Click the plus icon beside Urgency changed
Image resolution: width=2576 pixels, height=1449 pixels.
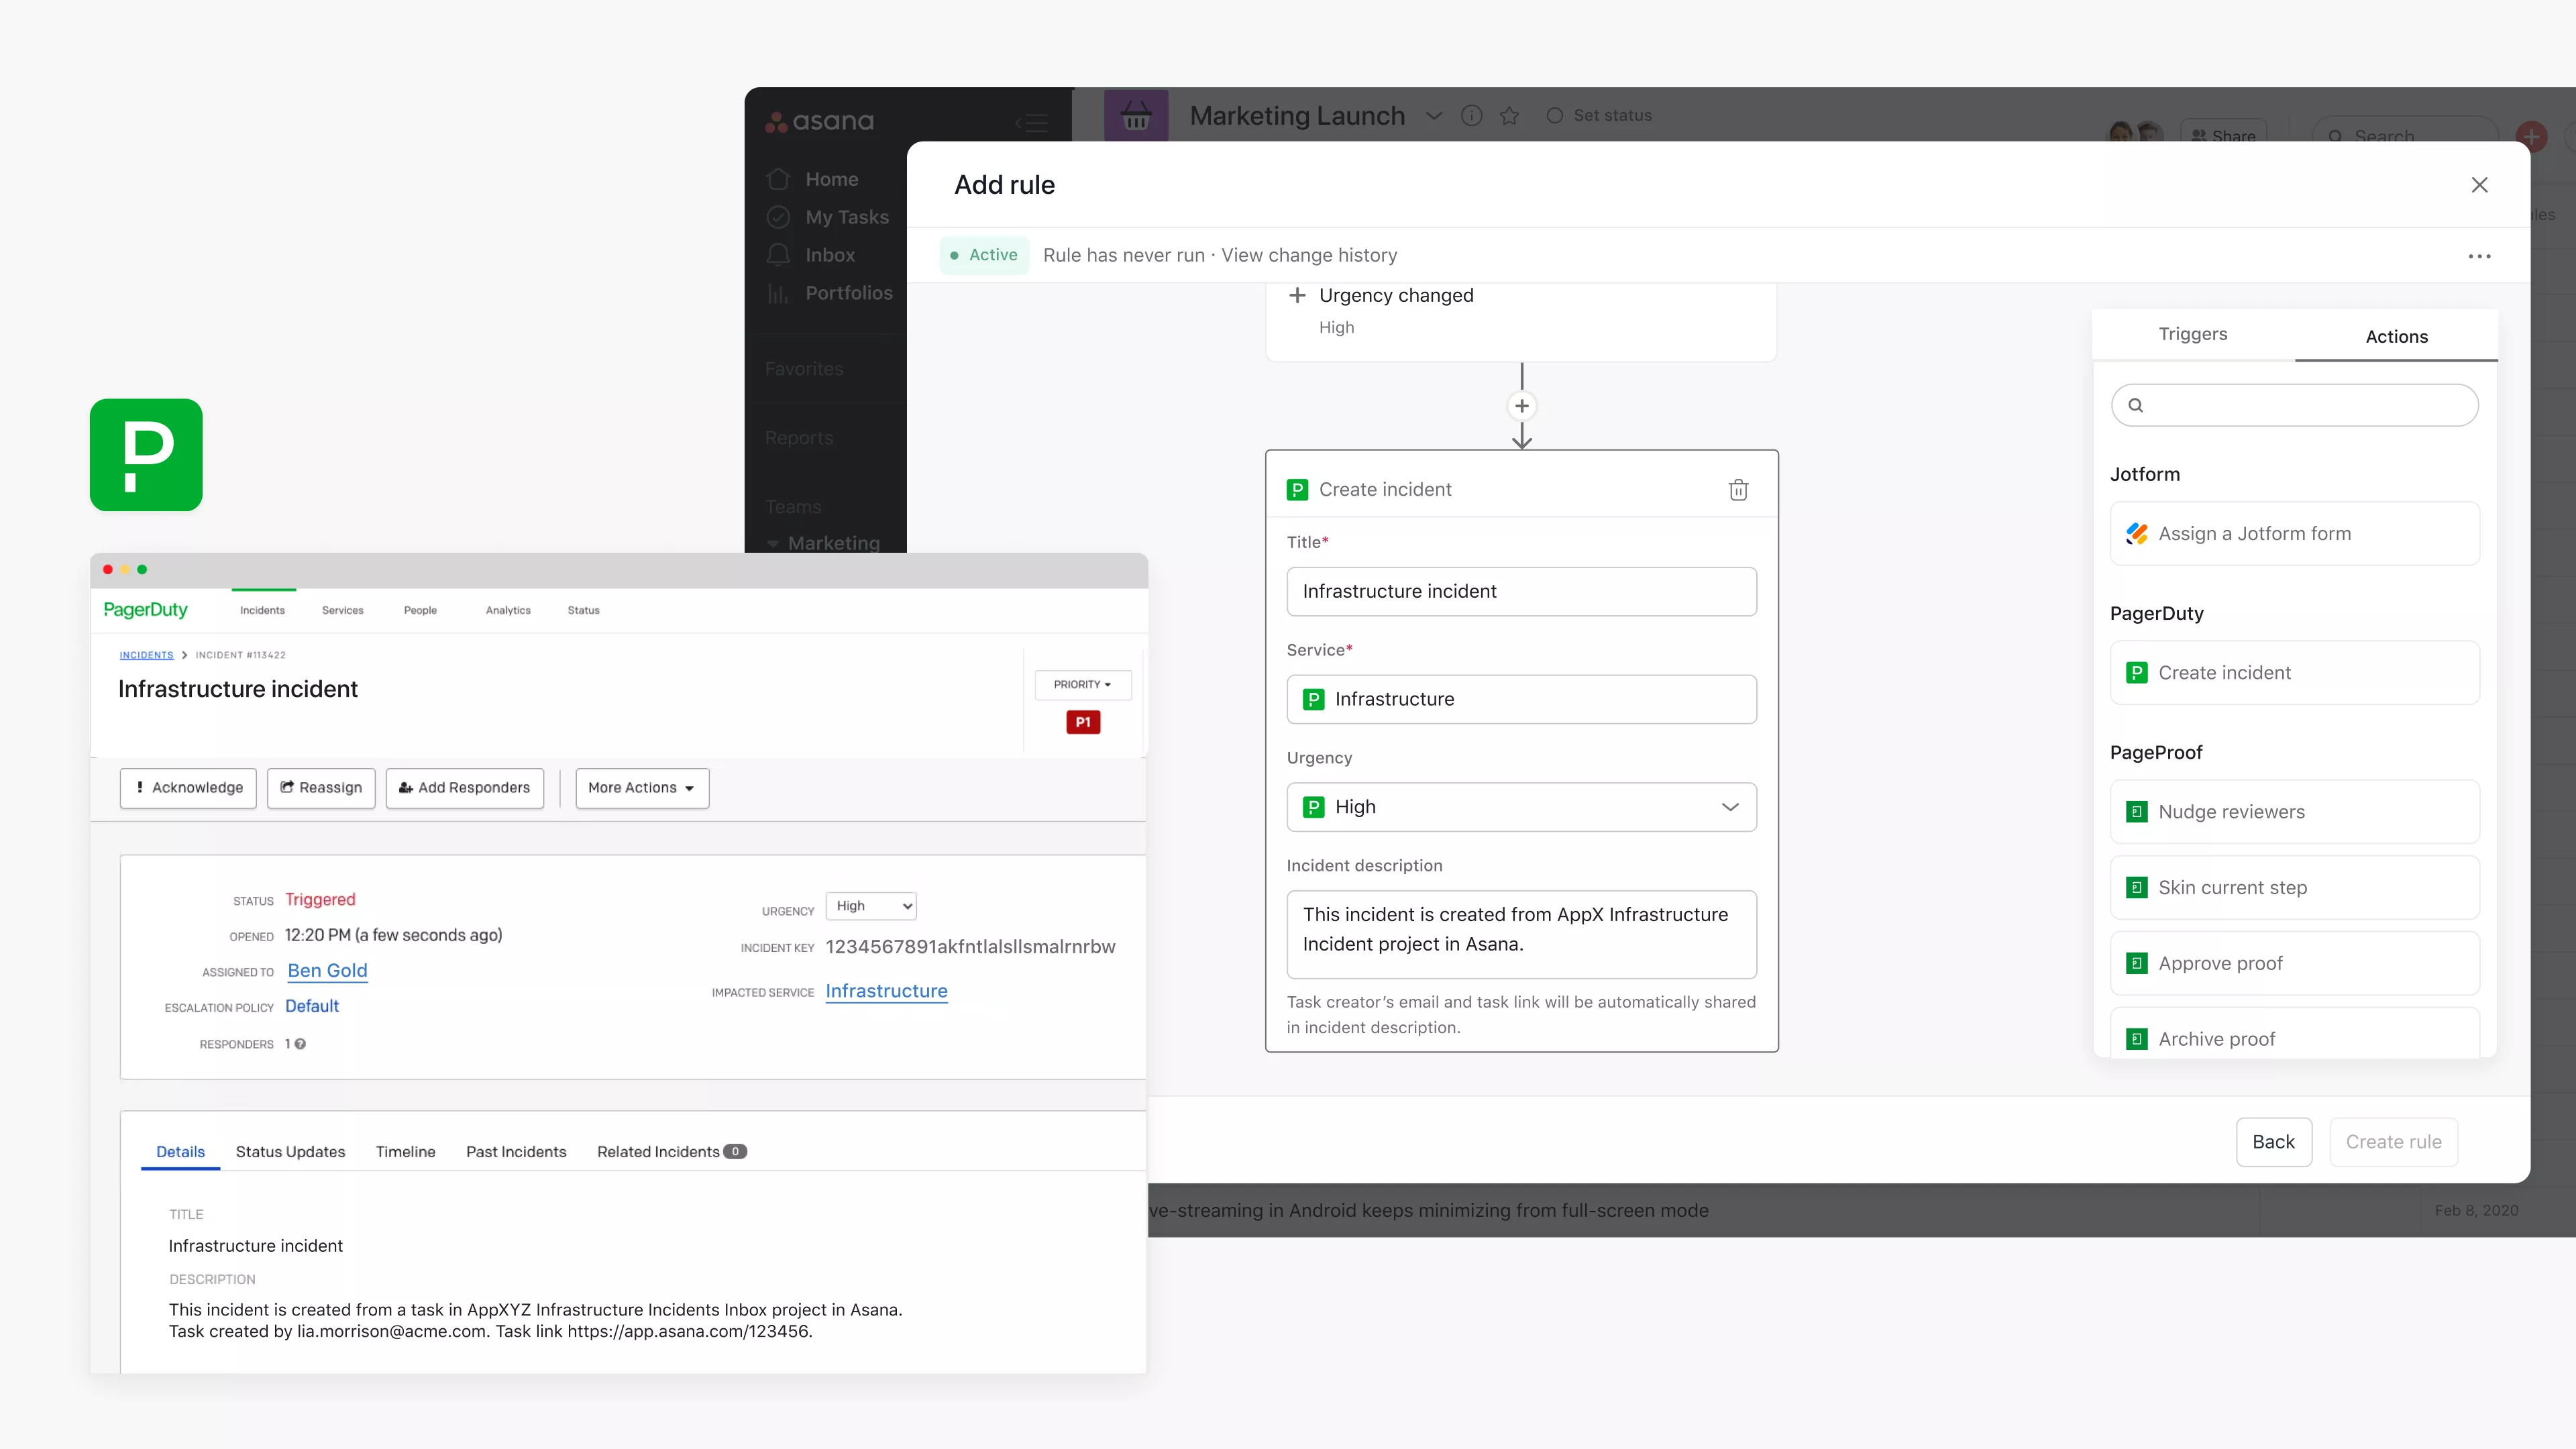1297,295
